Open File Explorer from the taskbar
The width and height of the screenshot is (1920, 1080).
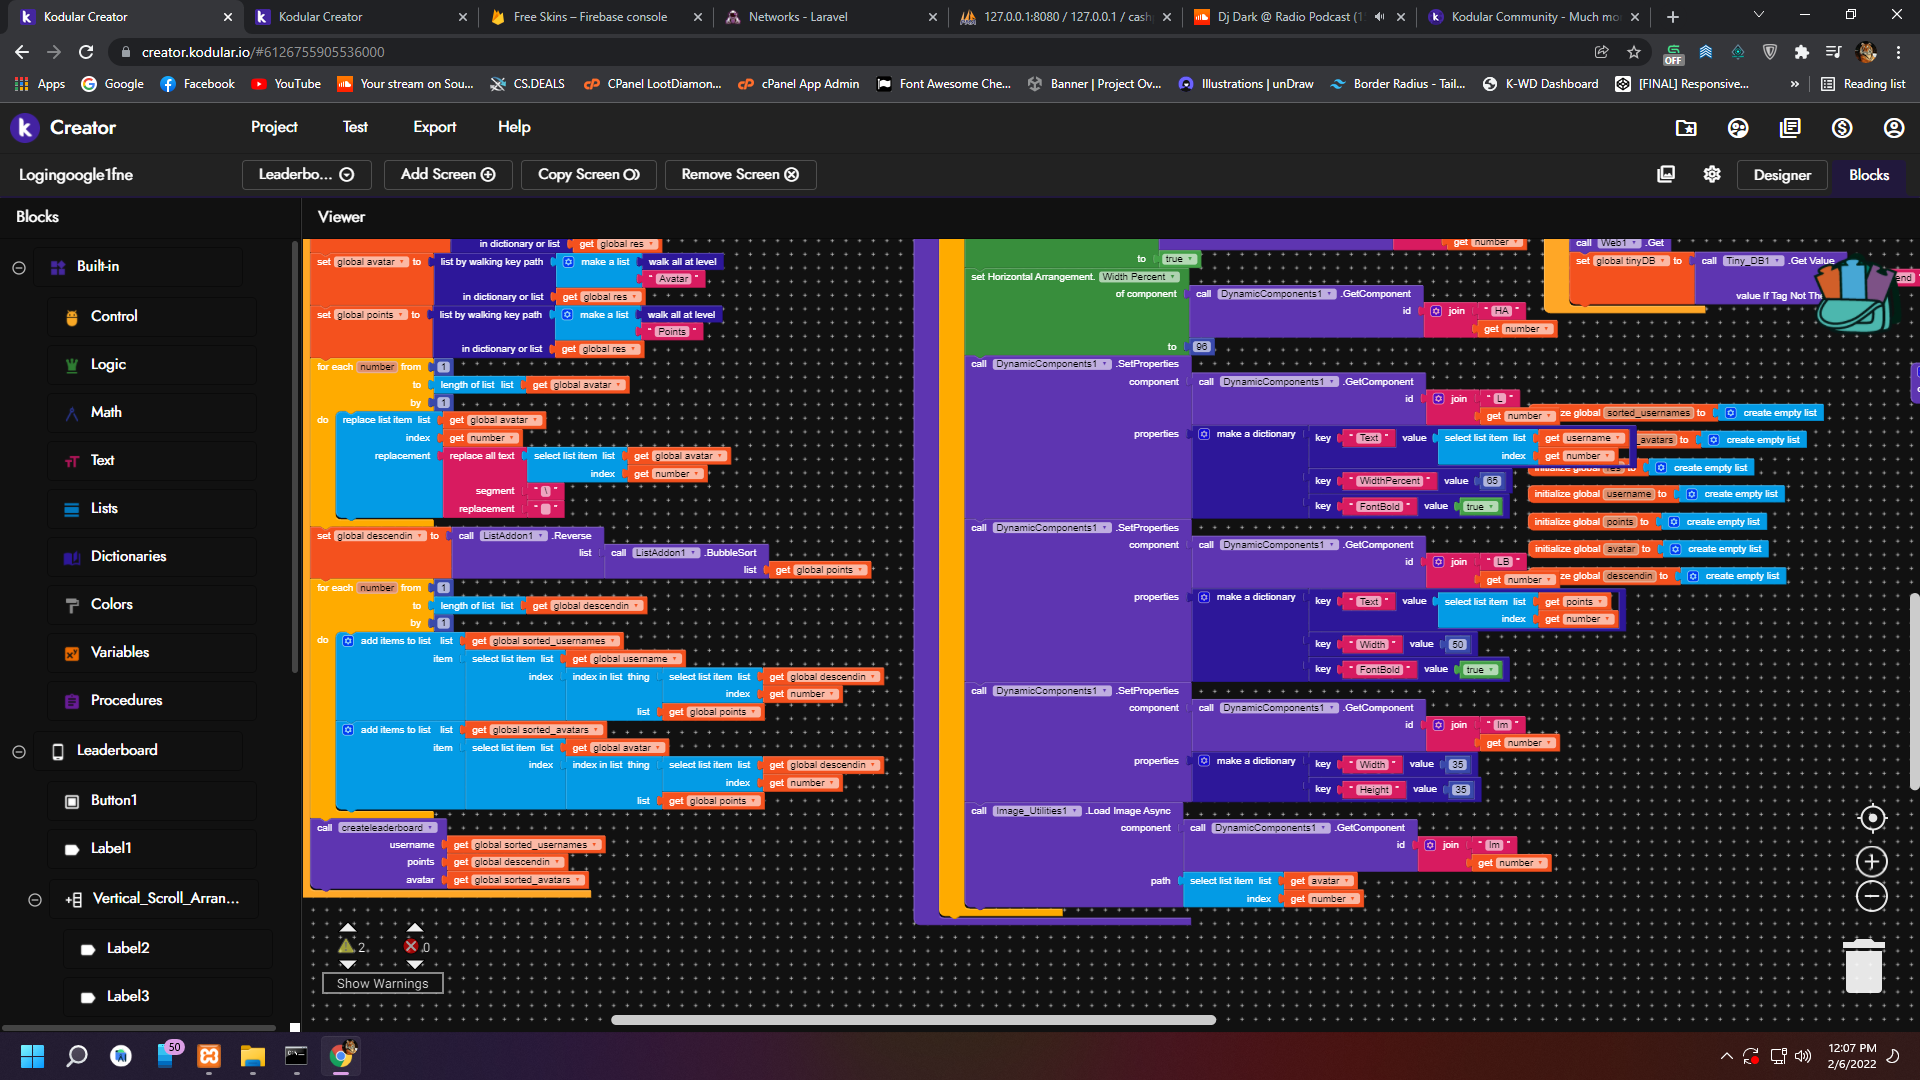[x=252, y=1056]
